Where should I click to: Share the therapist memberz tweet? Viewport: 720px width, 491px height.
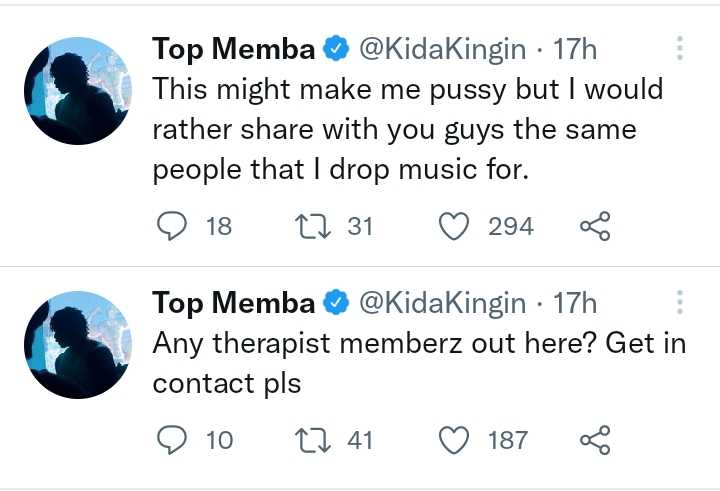(595, 439)
